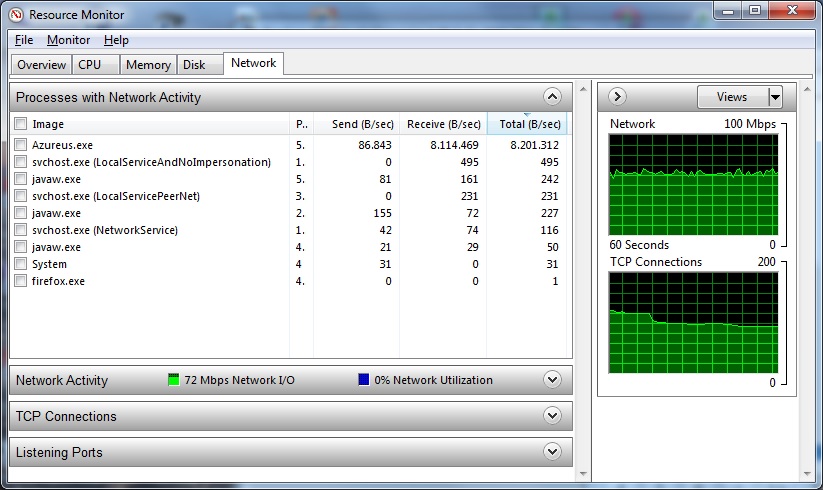Click the 72 Mbps Network I/O label
Screen dimensions: 823x490
coord(239,380)
